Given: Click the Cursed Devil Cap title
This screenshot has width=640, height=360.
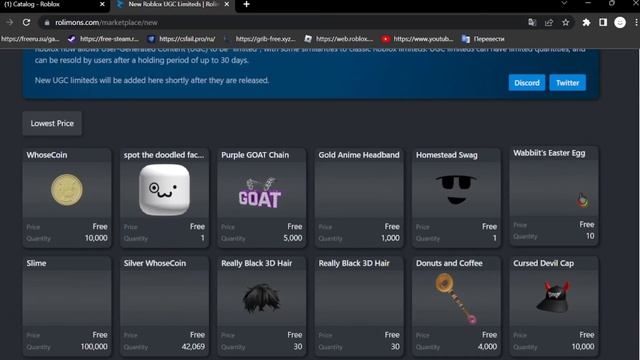Looking at the screenshot, I should coord(543,263).
